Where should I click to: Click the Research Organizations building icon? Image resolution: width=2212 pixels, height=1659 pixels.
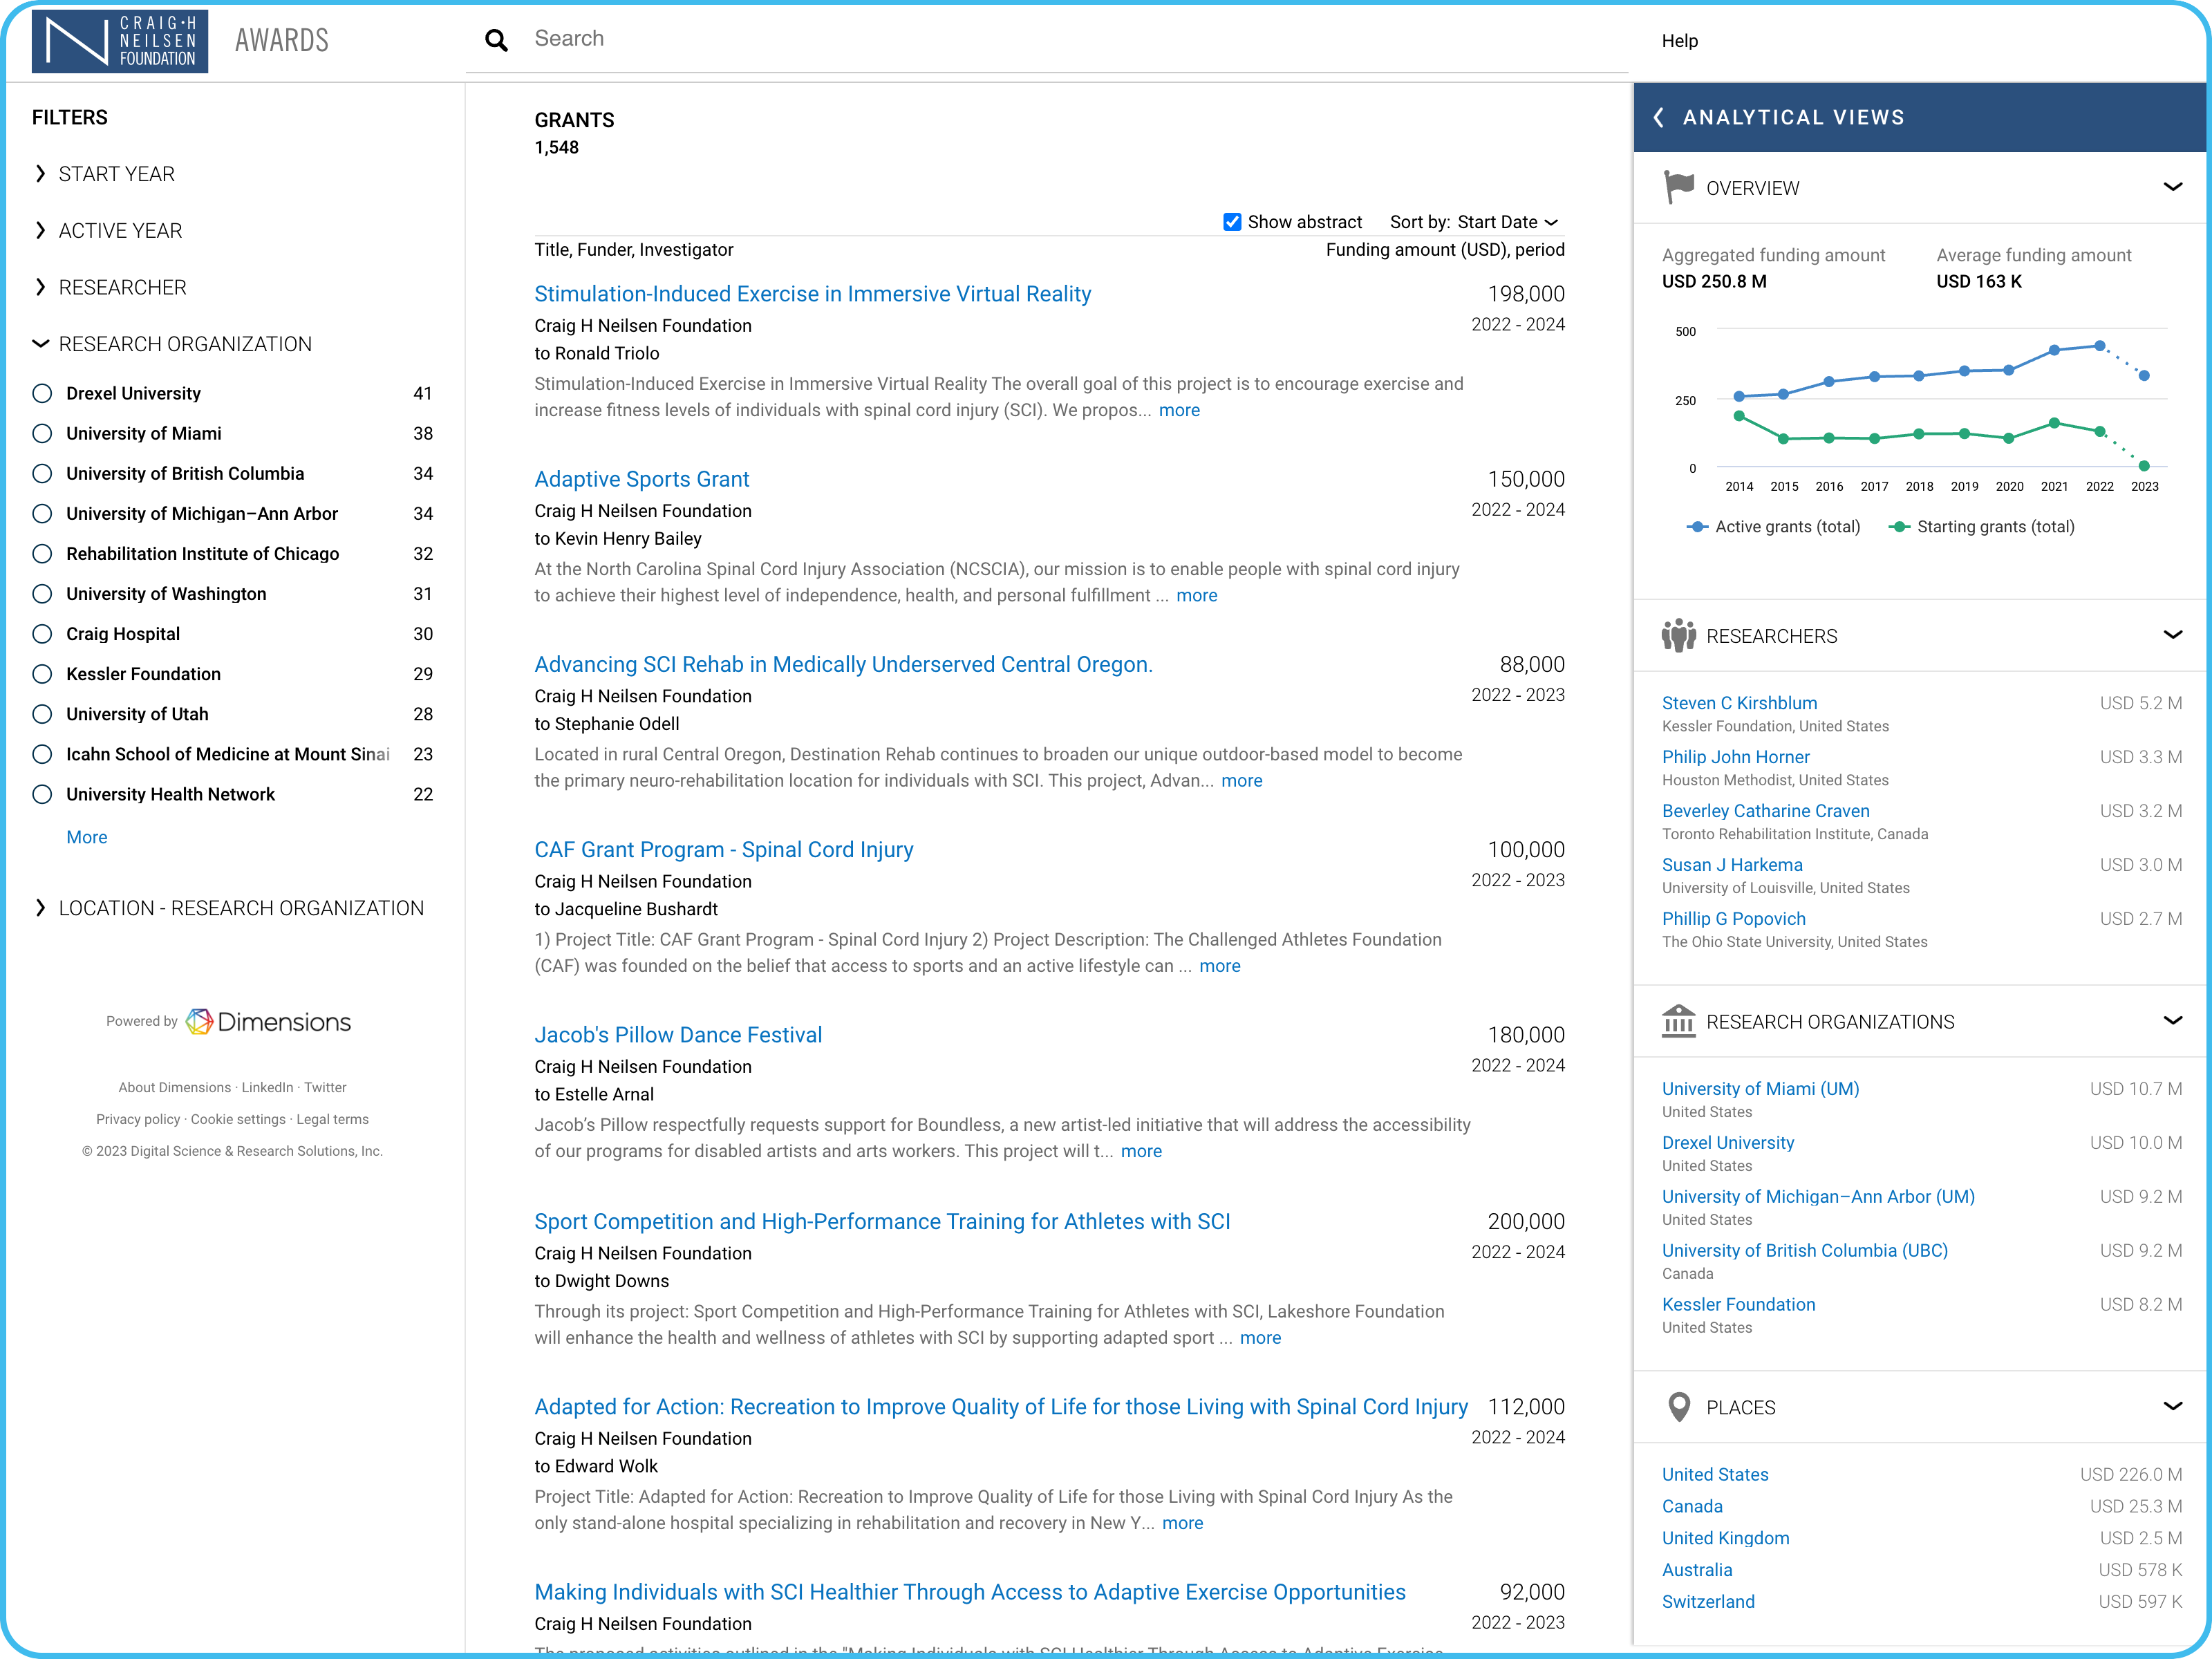(x=1678, y=1021)
